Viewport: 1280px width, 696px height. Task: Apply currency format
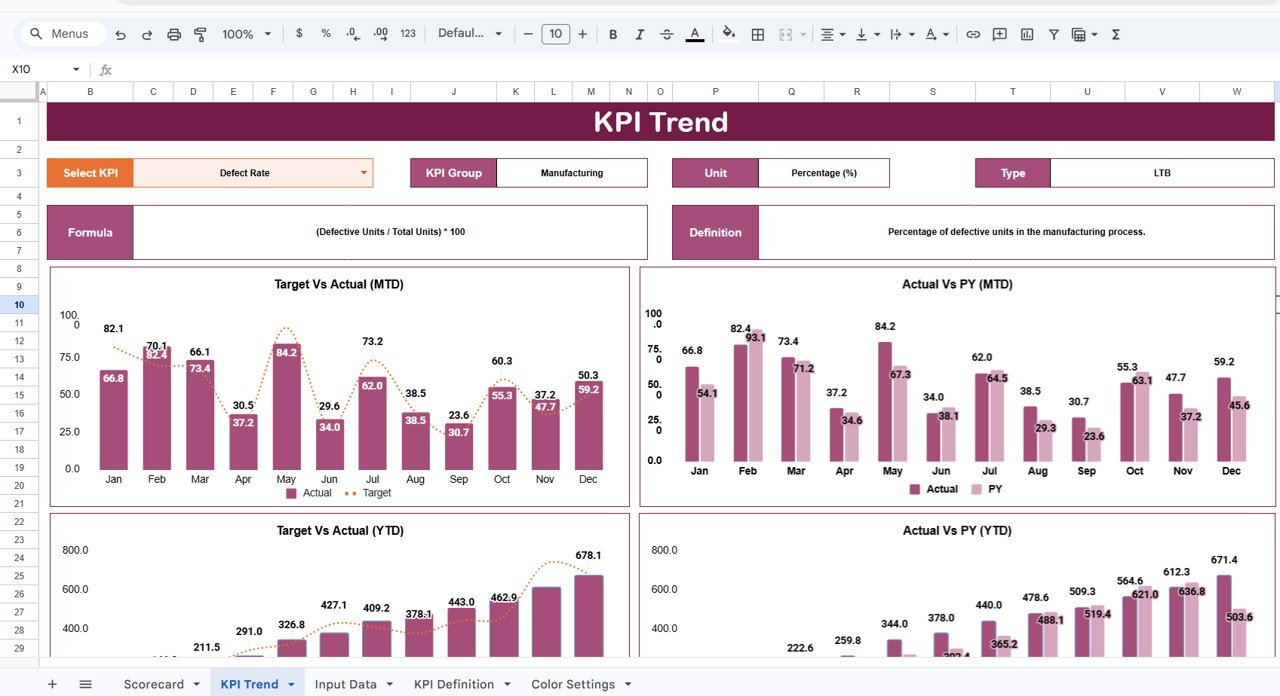(x=299, y=33)
